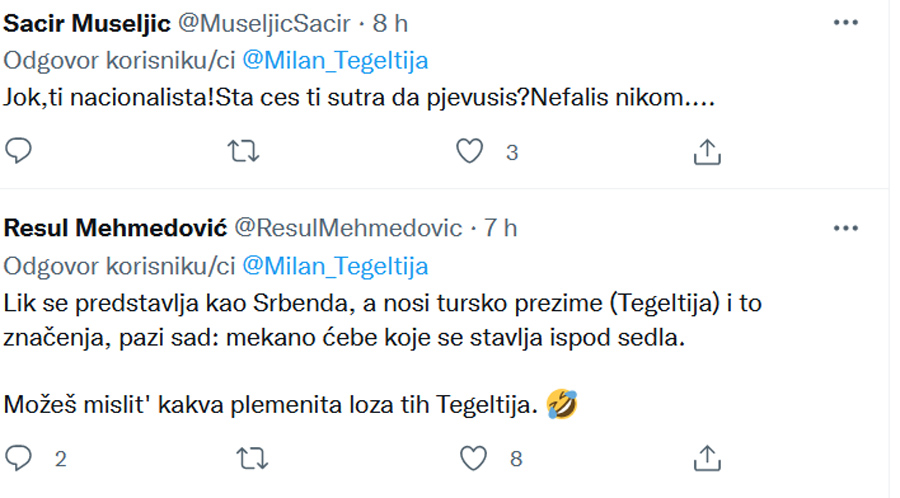The width and height of the screenshot is (900, 498).
Task: Open Sacir Museljic's profile name
Action: (x=87, y=24)
